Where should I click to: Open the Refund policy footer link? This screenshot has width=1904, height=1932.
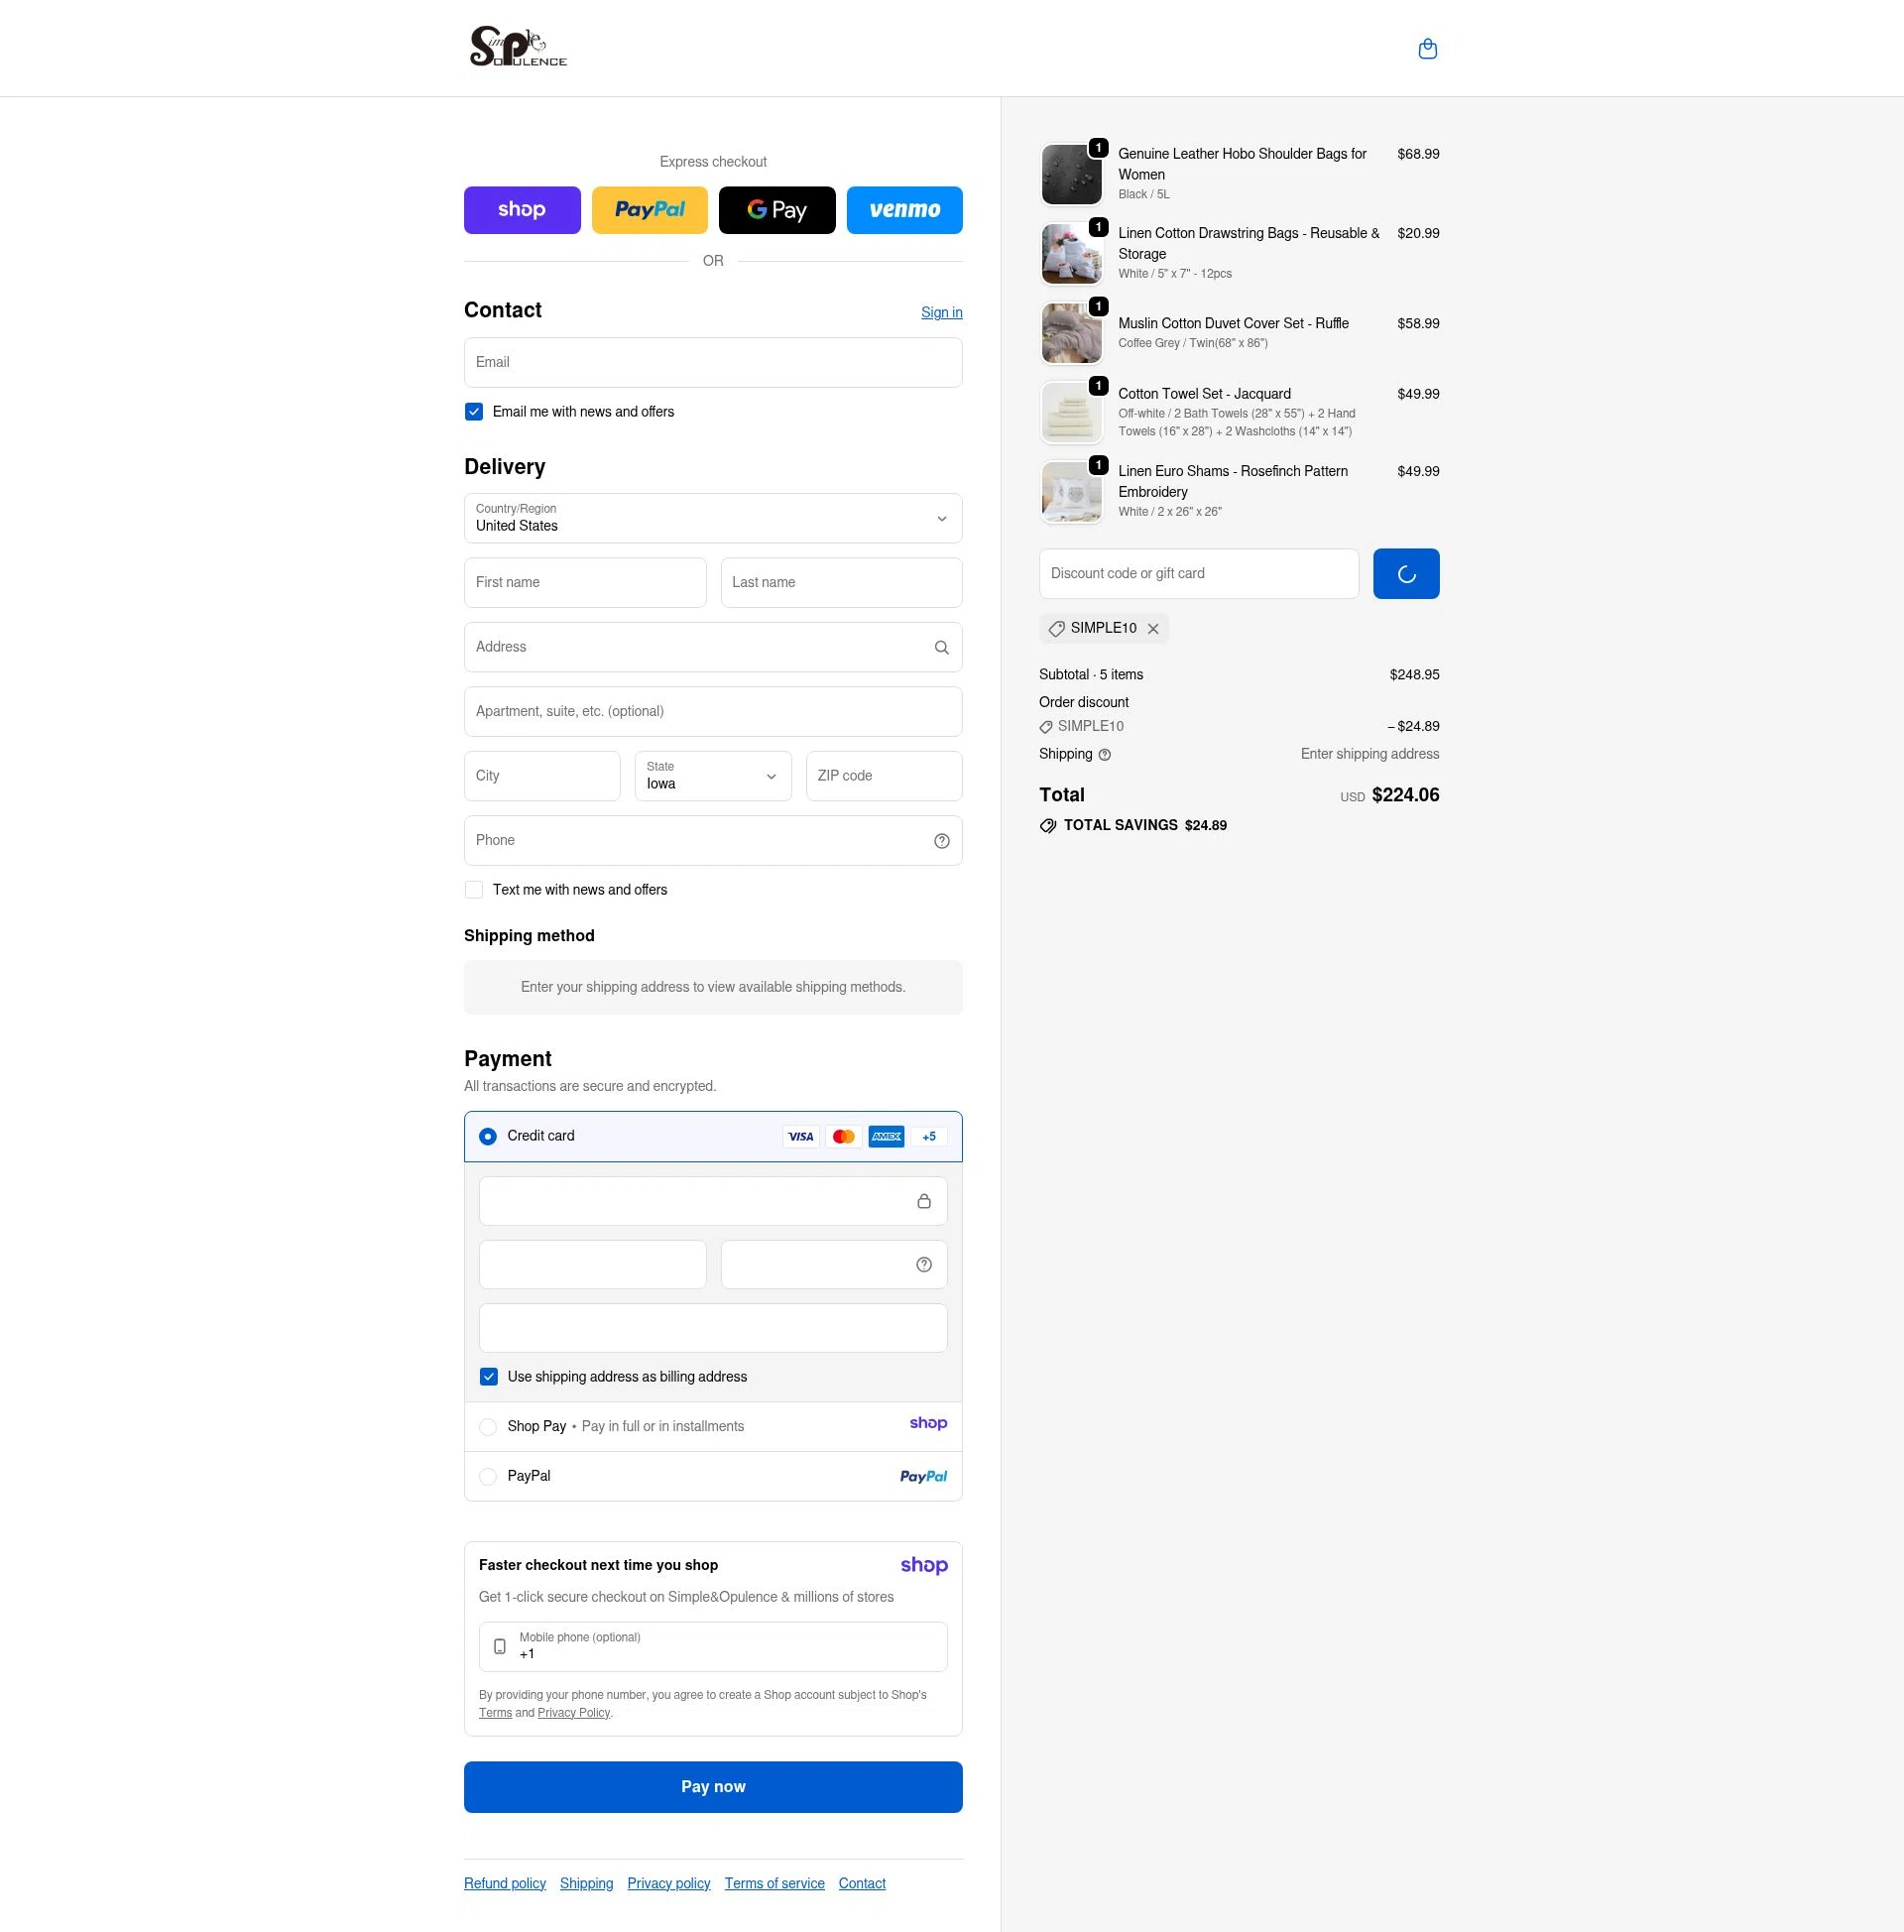504,1883
